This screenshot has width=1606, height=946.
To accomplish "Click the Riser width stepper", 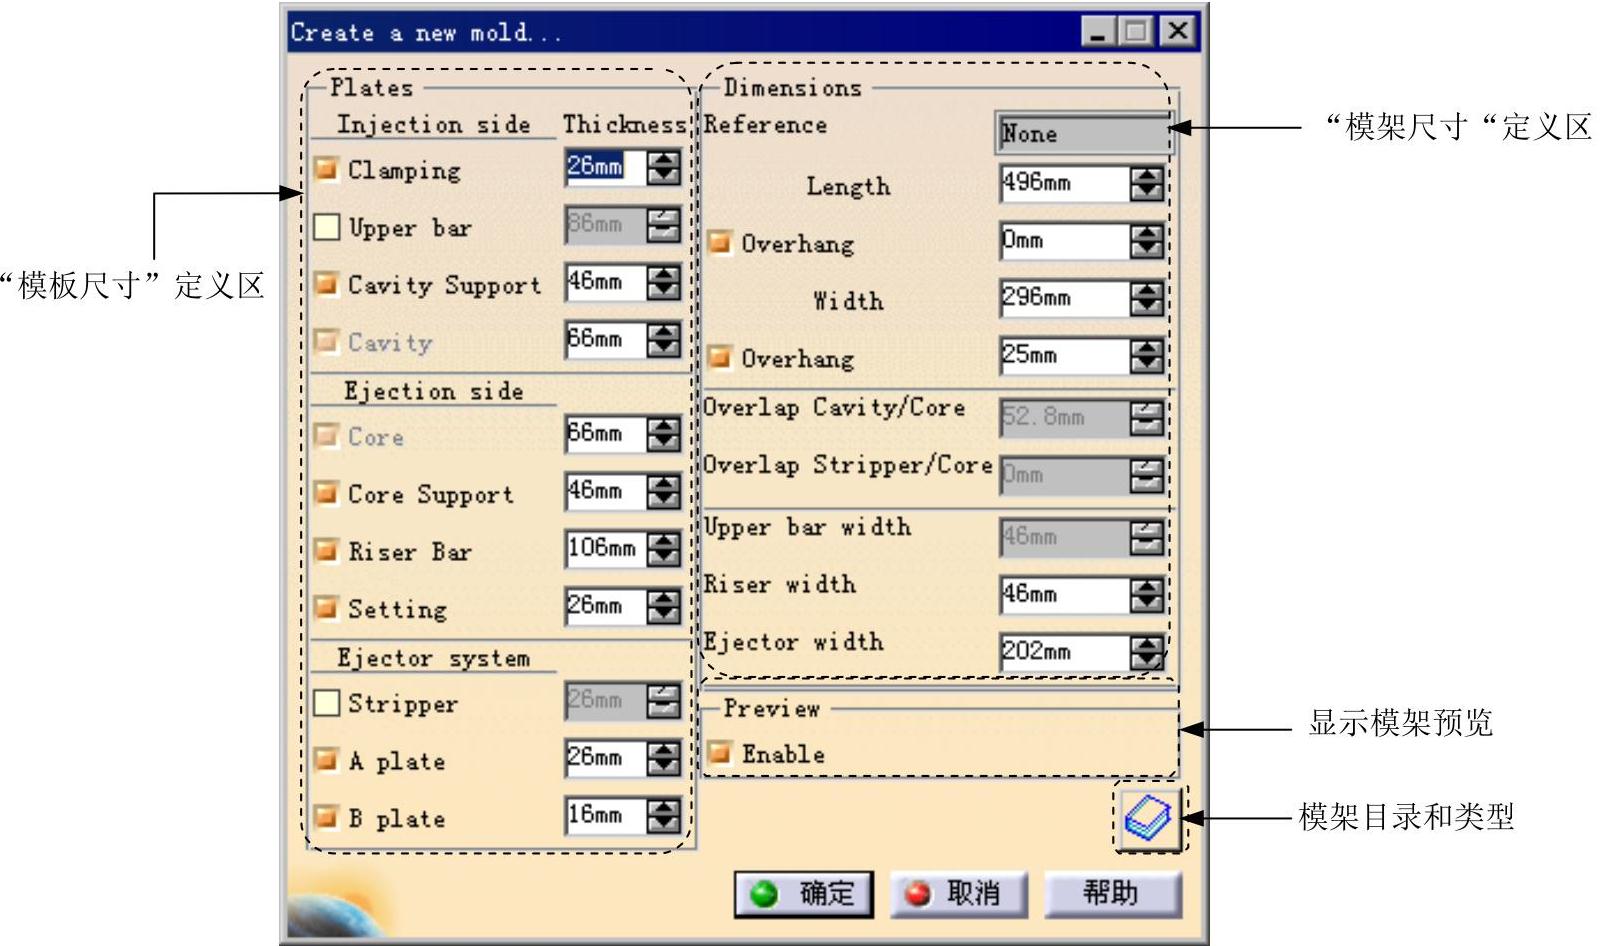I will (x=1147, y=595).
